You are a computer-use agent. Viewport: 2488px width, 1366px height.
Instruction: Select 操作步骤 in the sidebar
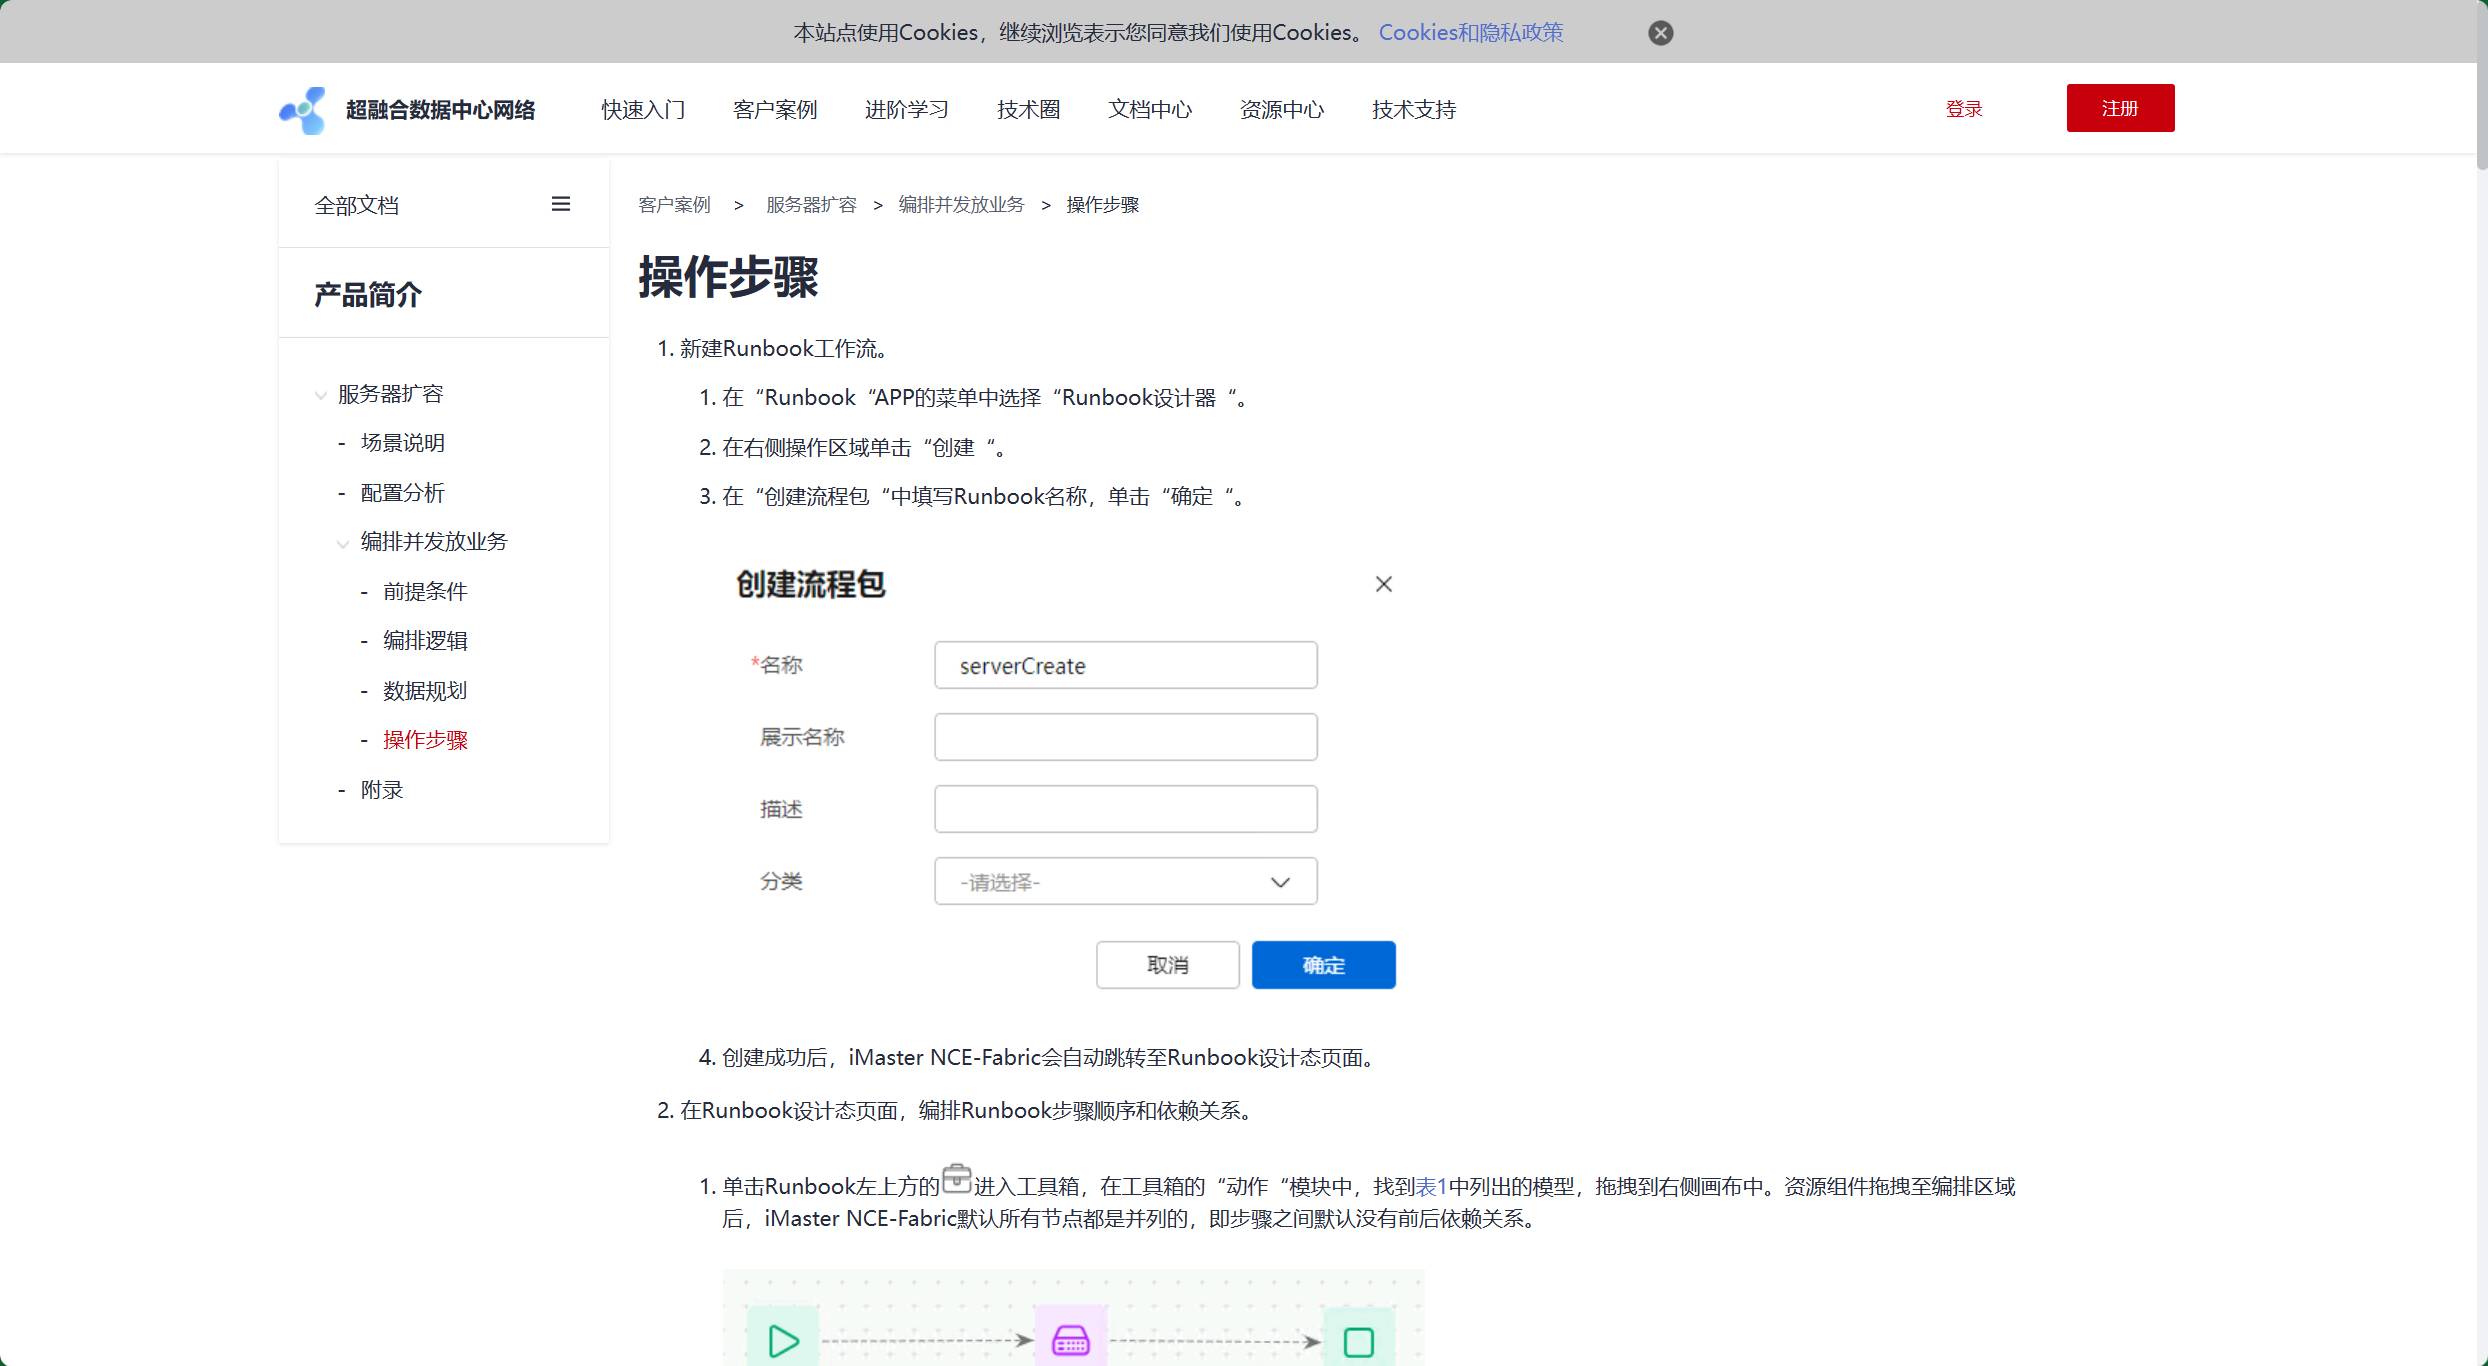click(425, 740)
